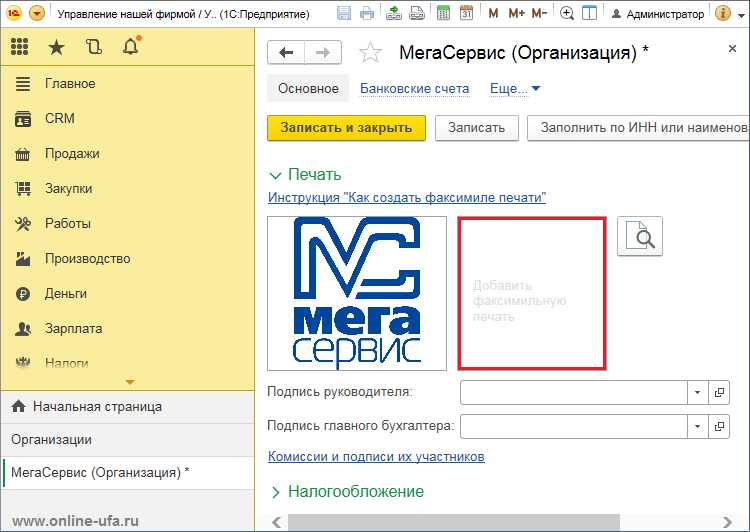Open the notifications bell icon
Viewport: 750px width, 532px height.
click(x=131, y=46)
